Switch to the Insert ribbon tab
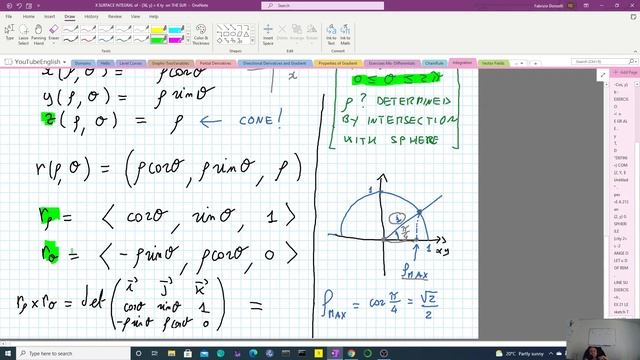Image resolution: width=640 pixels, height=360 pixels. (x=49, y=17)
